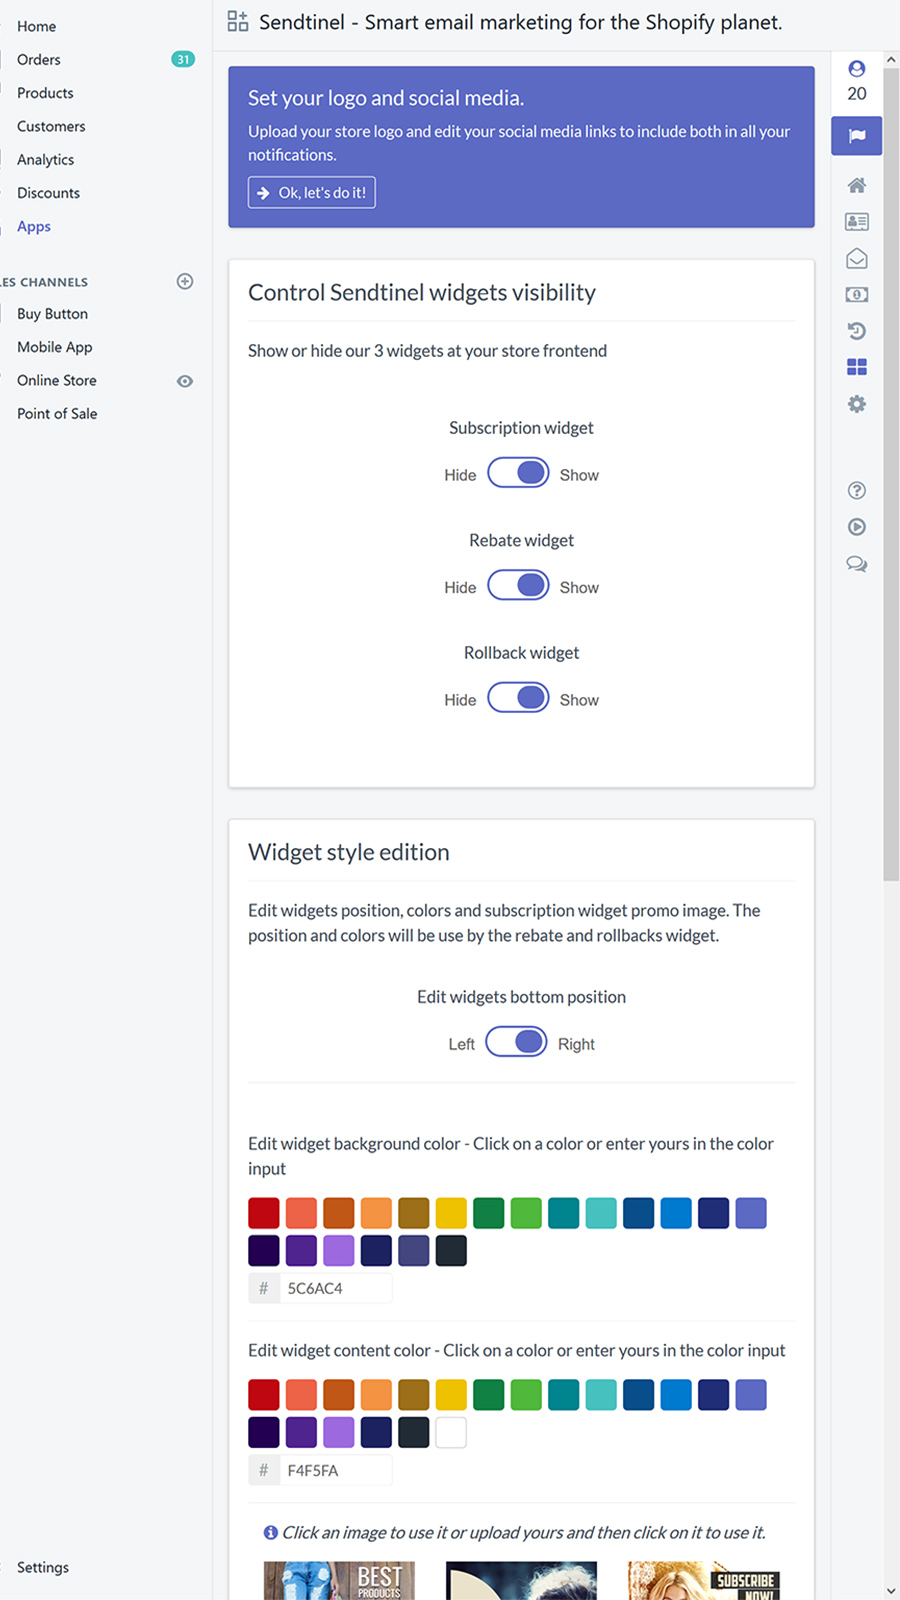Click the plus icon beside Sales Channels

(x=185, y=281)
